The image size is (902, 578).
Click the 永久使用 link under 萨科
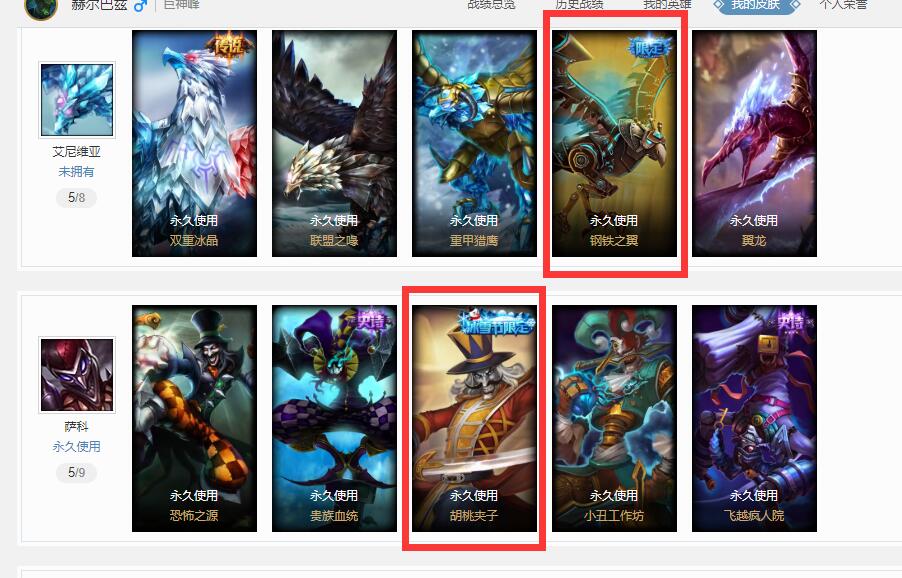[77, 446]
